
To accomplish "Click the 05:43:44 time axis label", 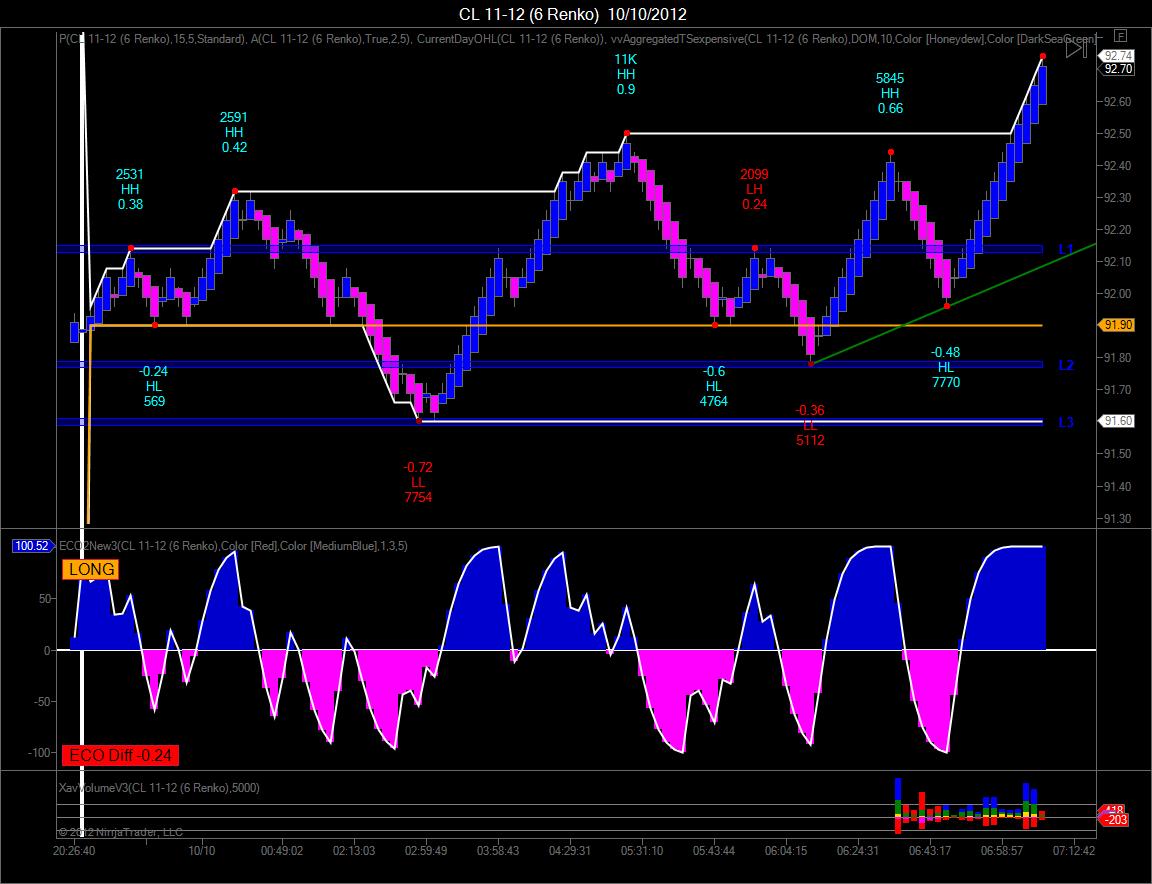I will click(713, 851).
